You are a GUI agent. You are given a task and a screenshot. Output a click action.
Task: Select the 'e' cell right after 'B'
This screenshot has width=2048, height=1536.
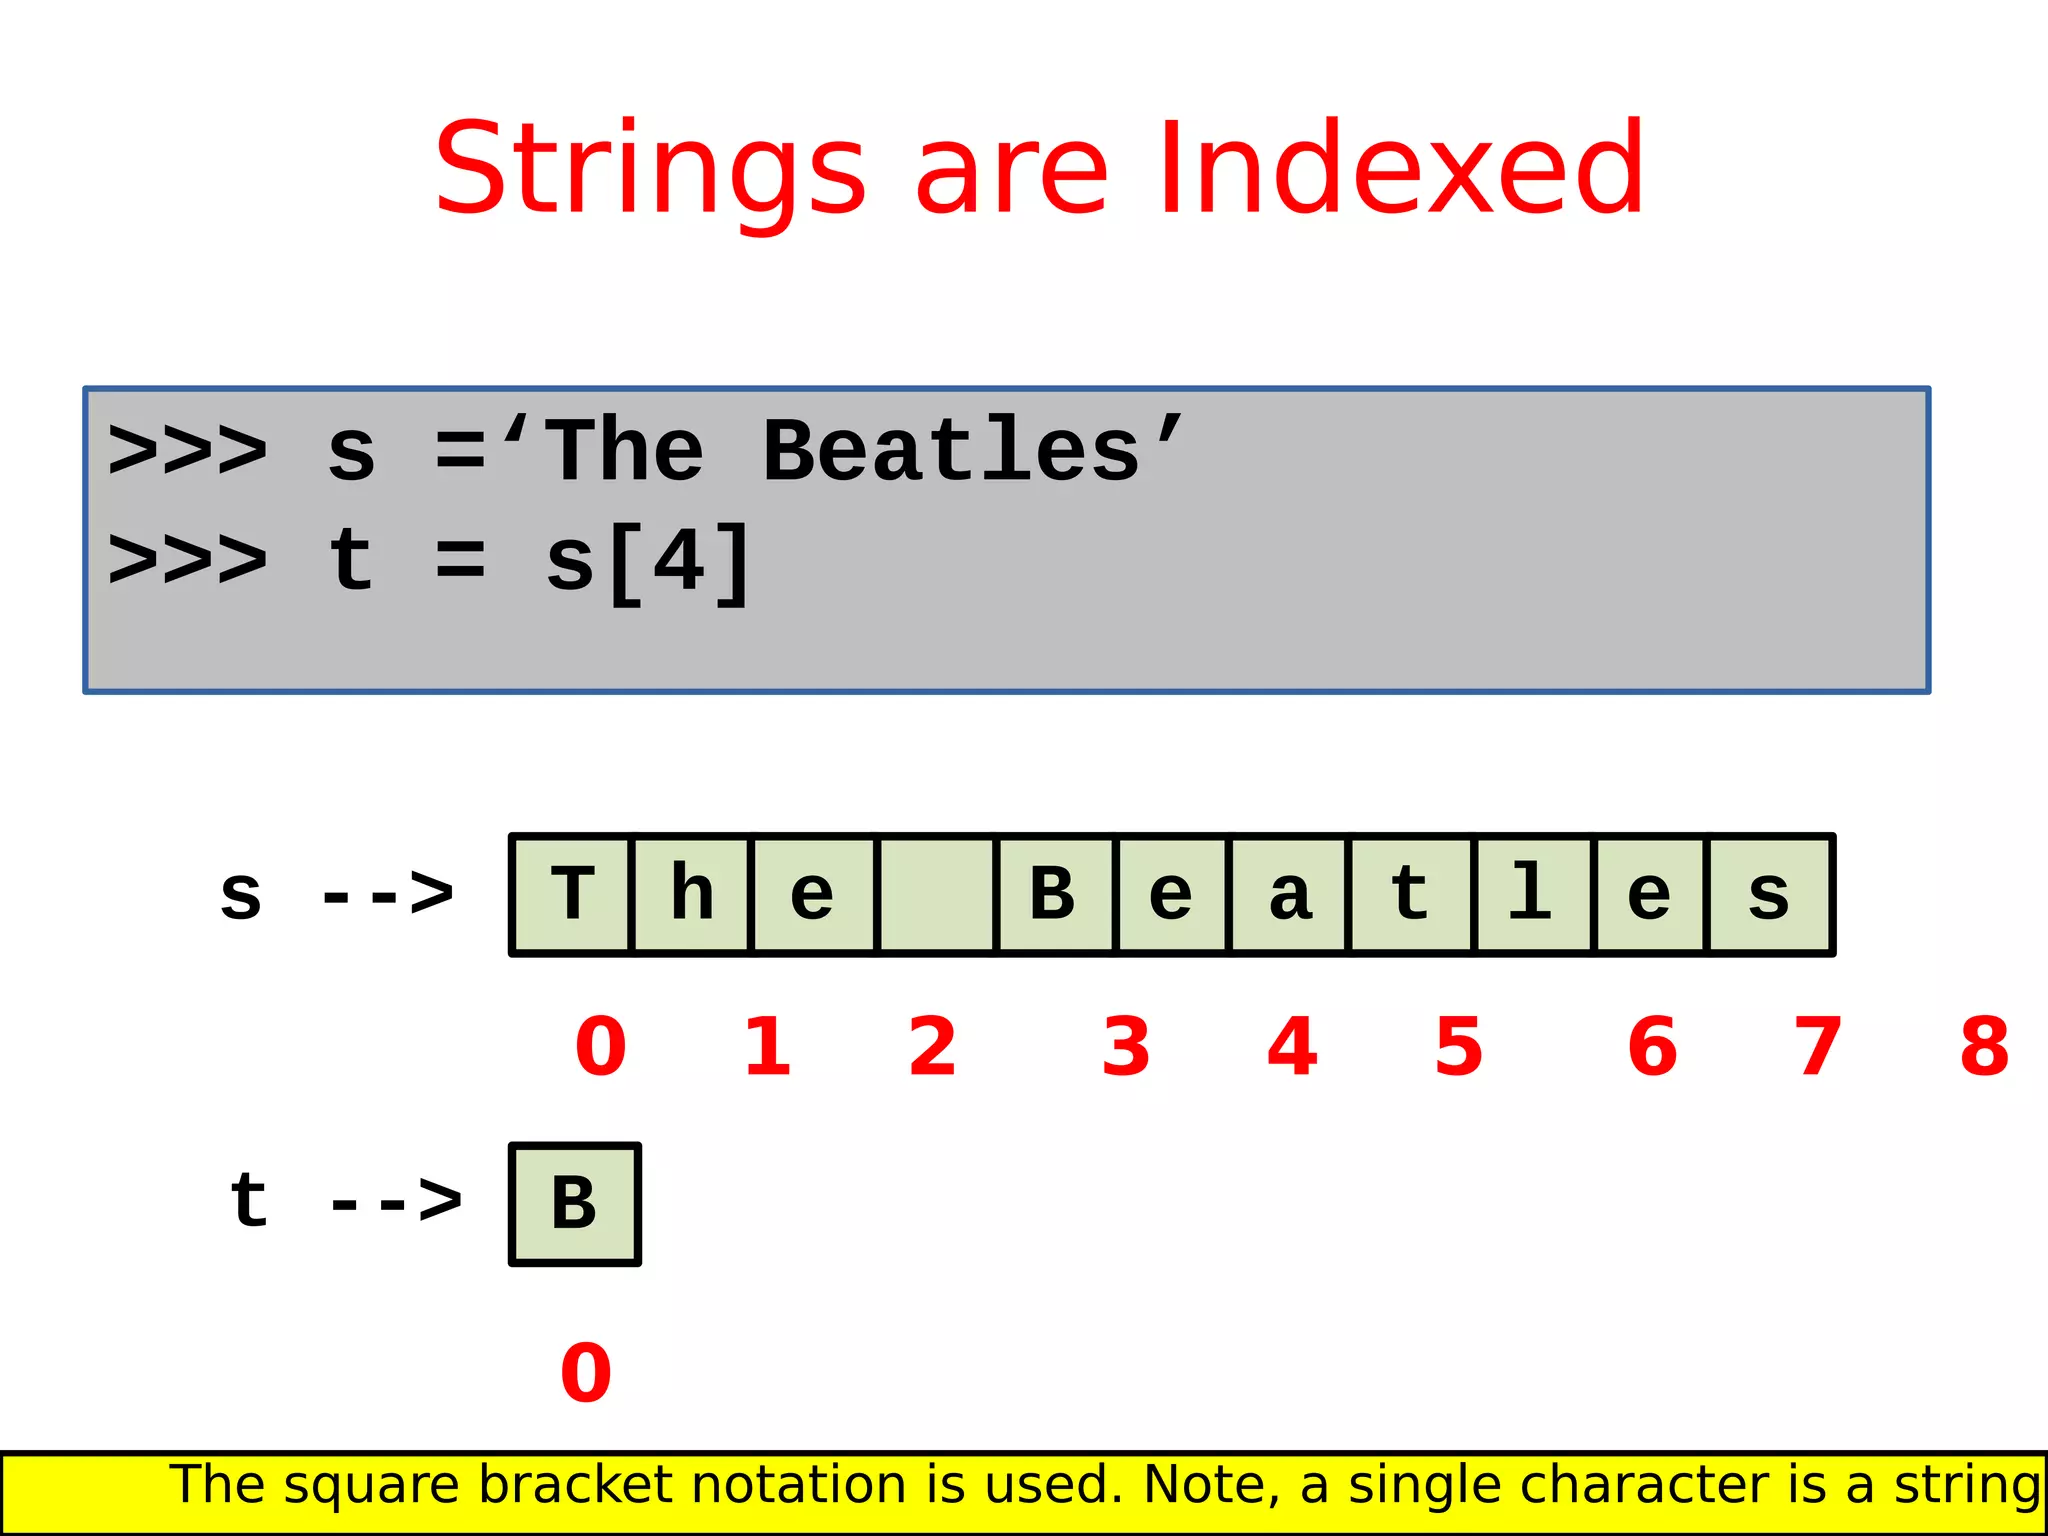pyautogui.click(x=1173, y=895)
